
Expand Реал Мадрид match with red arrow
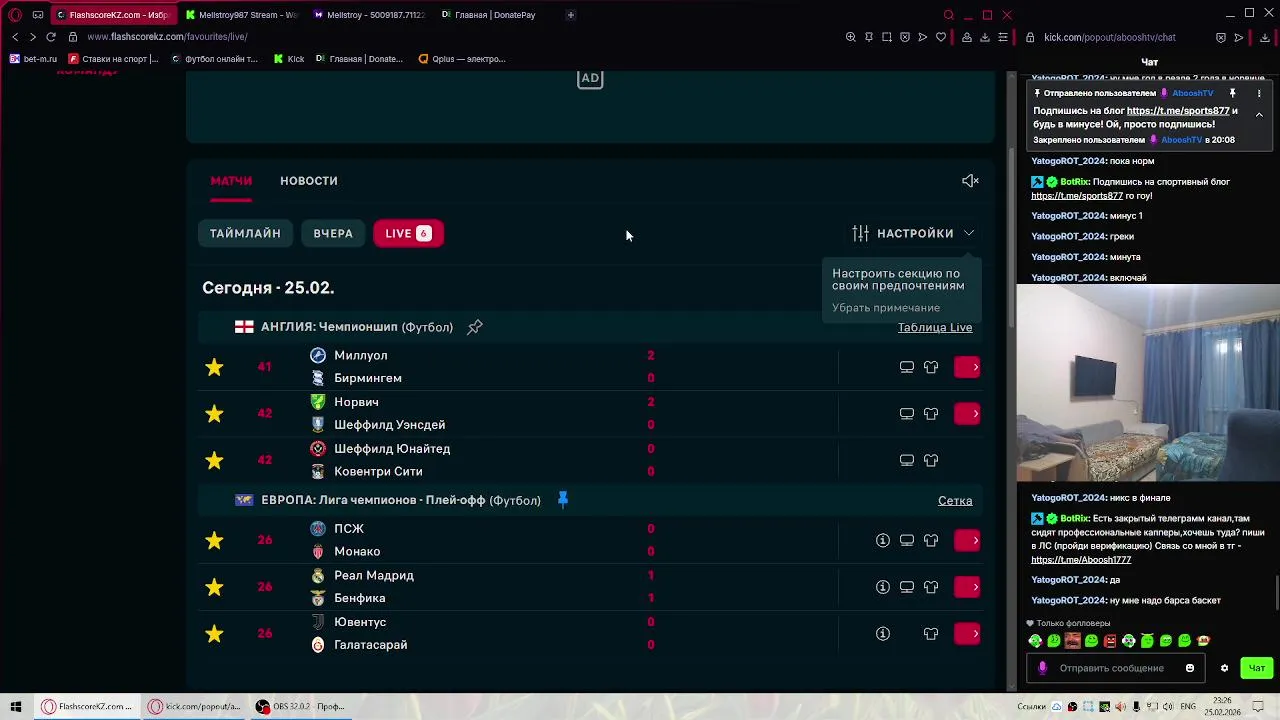[x=967, y=587]
